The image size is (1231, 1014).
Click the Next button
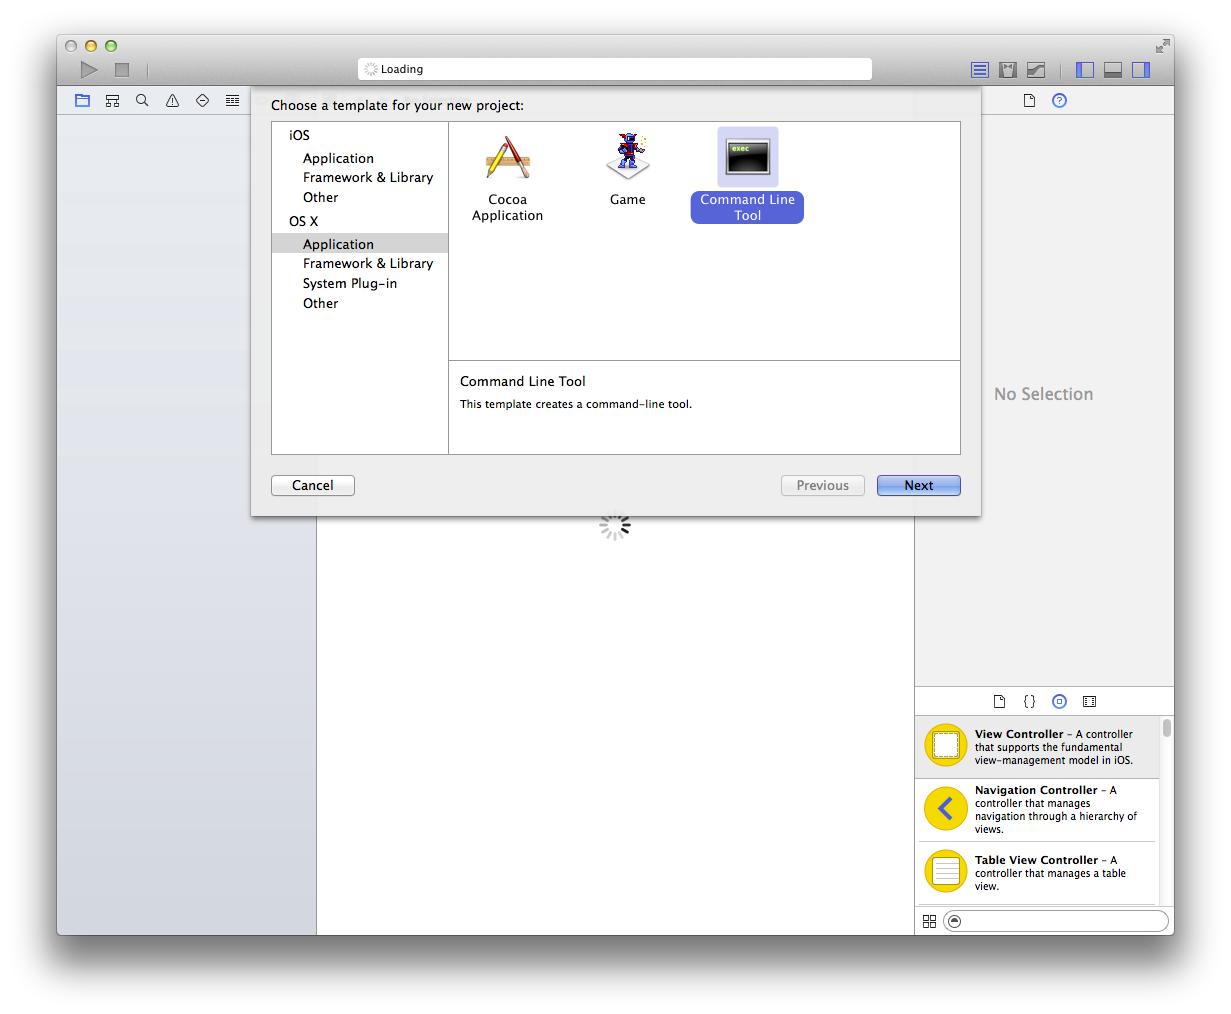tap(919, 485)
